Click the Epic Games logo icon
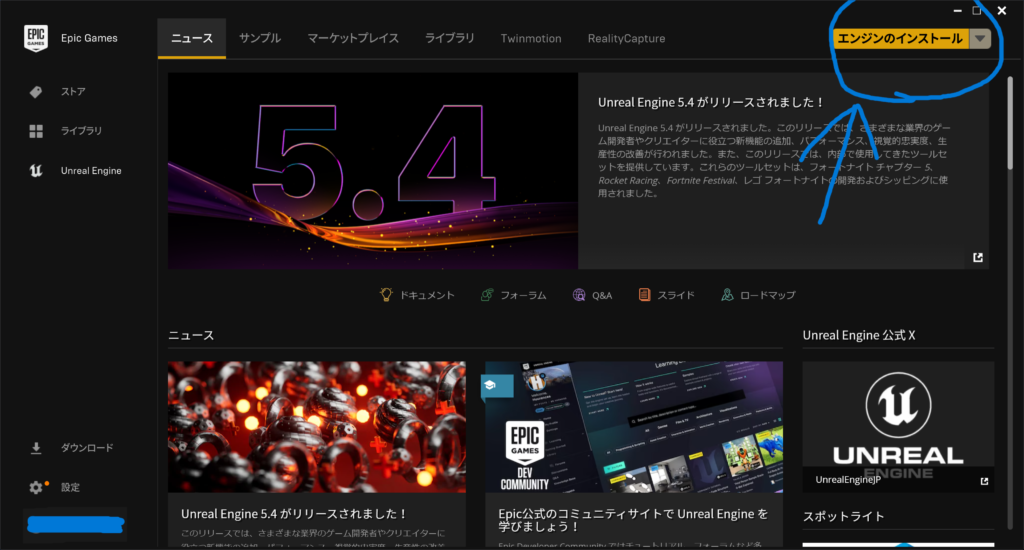The height and width of the screenshot is (550, 1024). pos(37,38)
